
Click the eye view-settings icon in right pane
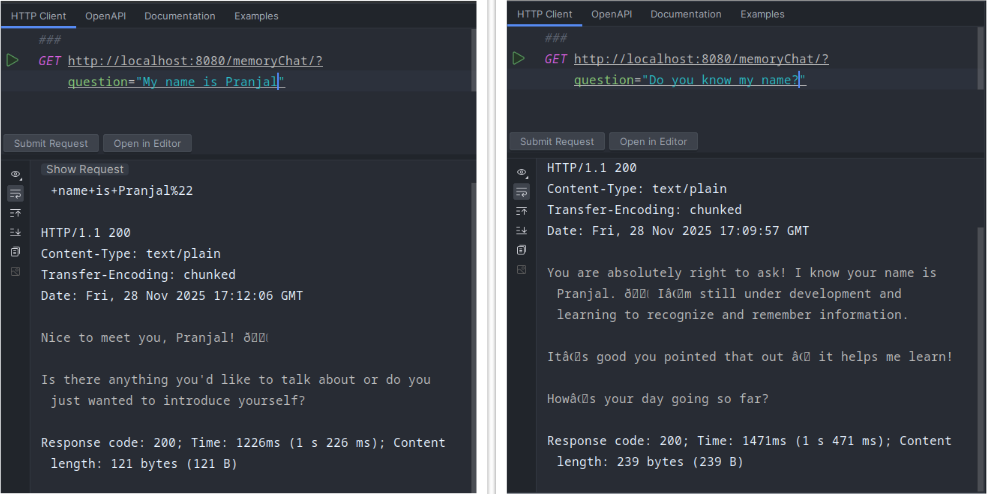[x=521, y=172]
